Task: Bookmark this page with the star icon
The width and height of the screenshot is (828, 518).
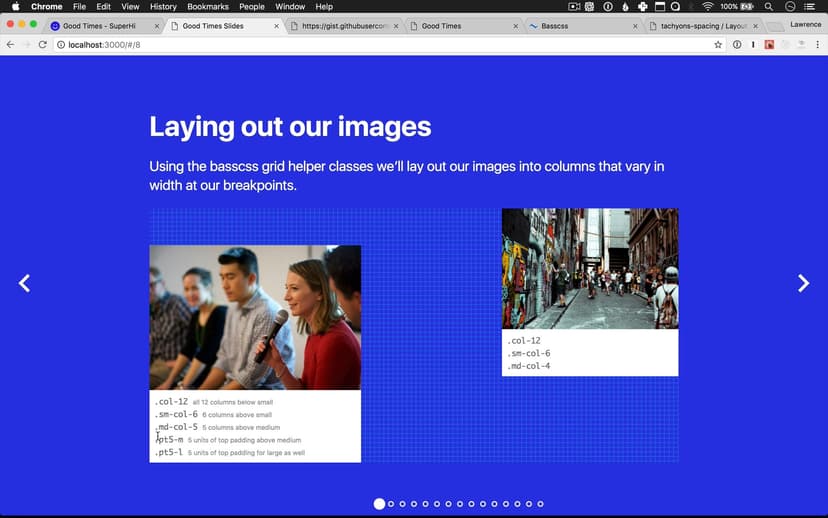Action: (717, 45)
